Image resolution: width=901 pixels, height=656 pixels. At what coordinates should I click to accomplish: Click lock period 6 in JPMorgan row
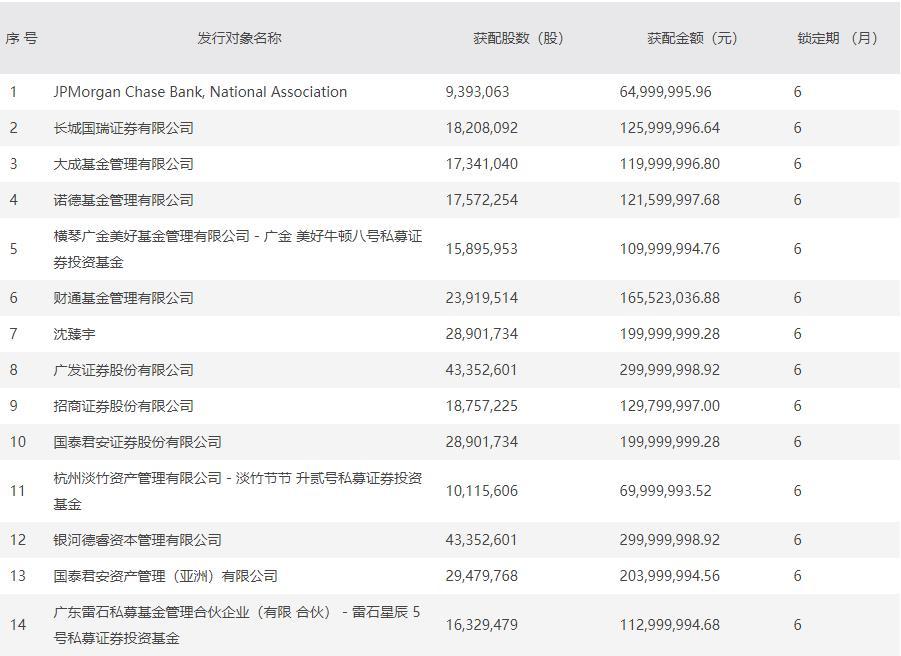(798, 92)
